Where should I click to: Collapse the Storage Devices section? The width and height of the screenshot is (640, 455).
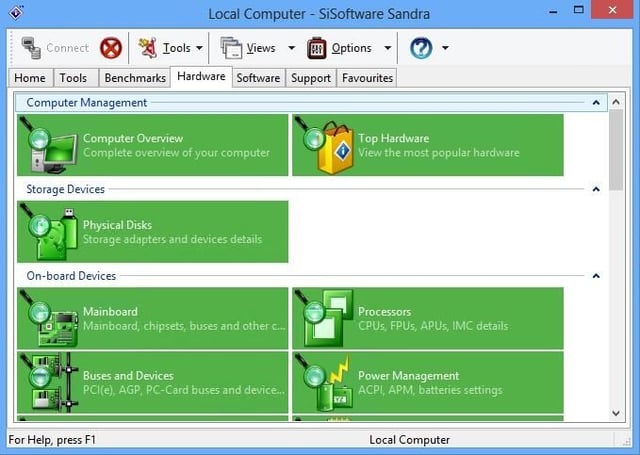pyautogui.click(x=596, y=189)
